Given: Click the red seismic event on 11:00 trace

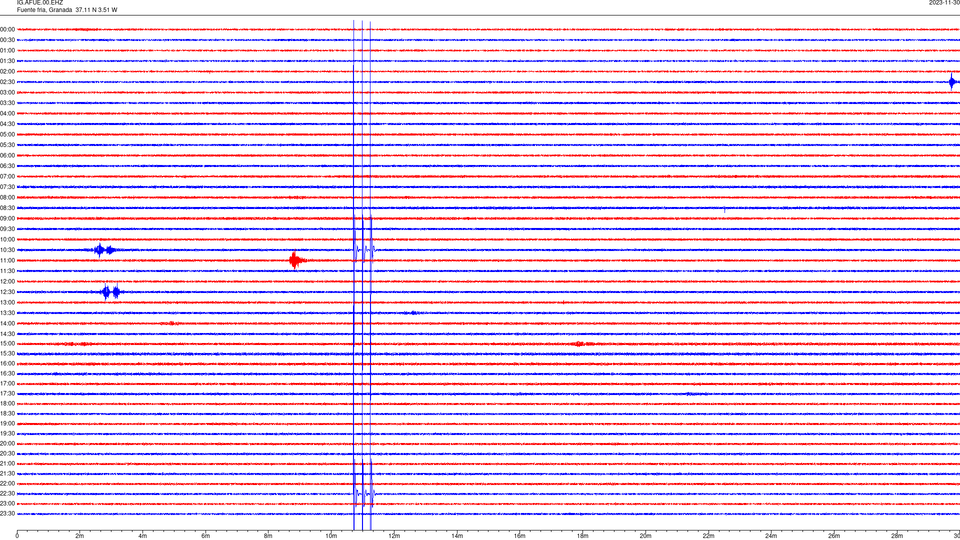Looking at the screenshot, I should (x=296, y=261).
